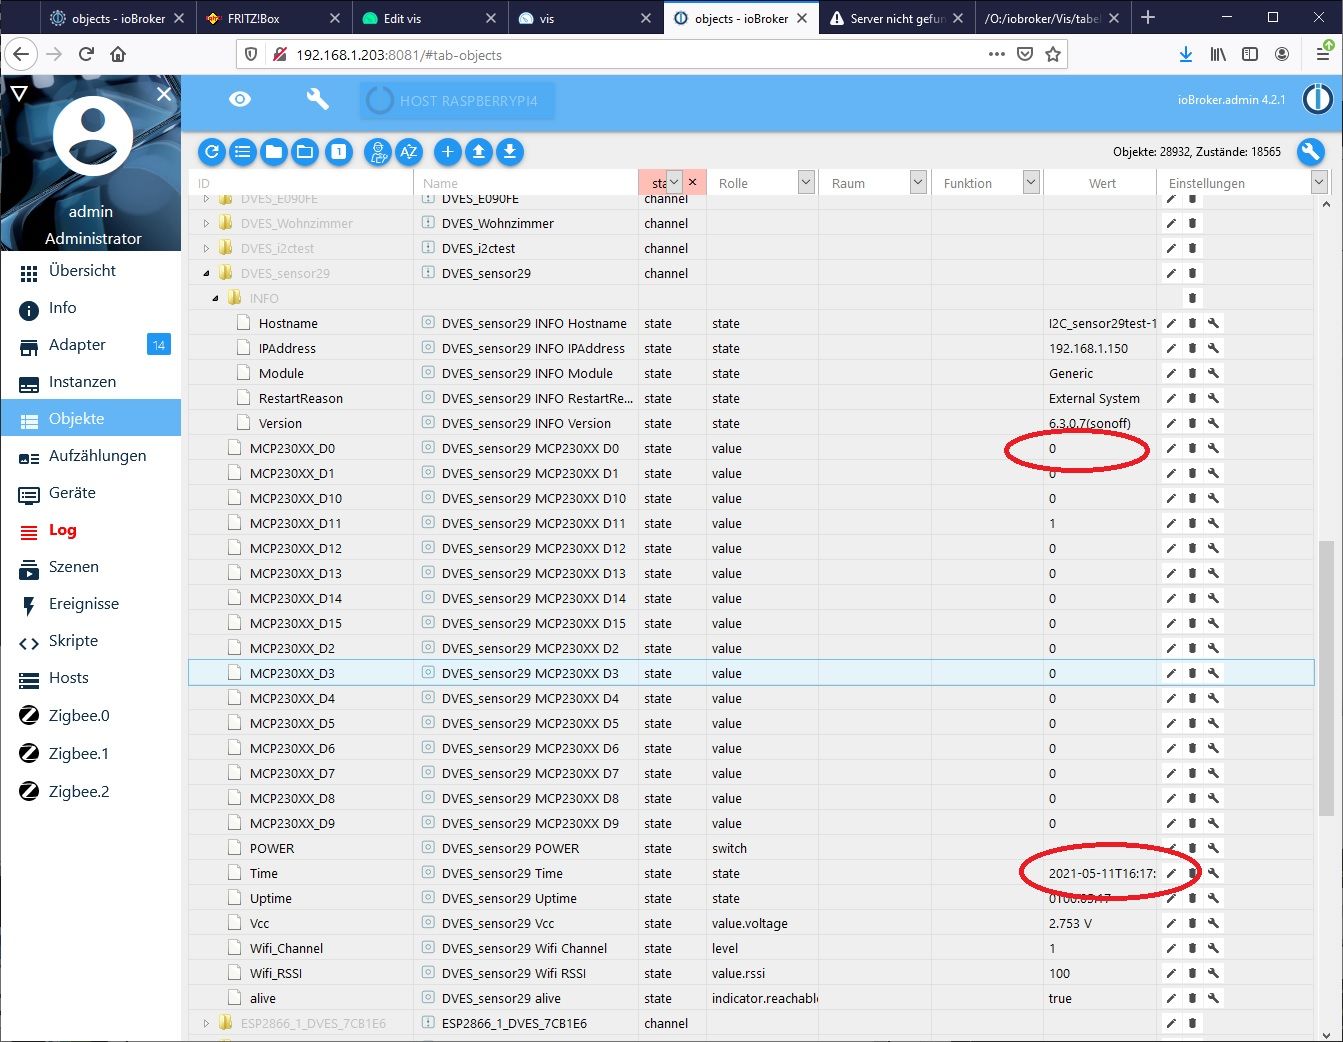Refresh the objects tree
This screenshot has height=1042, width=1343.
211,152
